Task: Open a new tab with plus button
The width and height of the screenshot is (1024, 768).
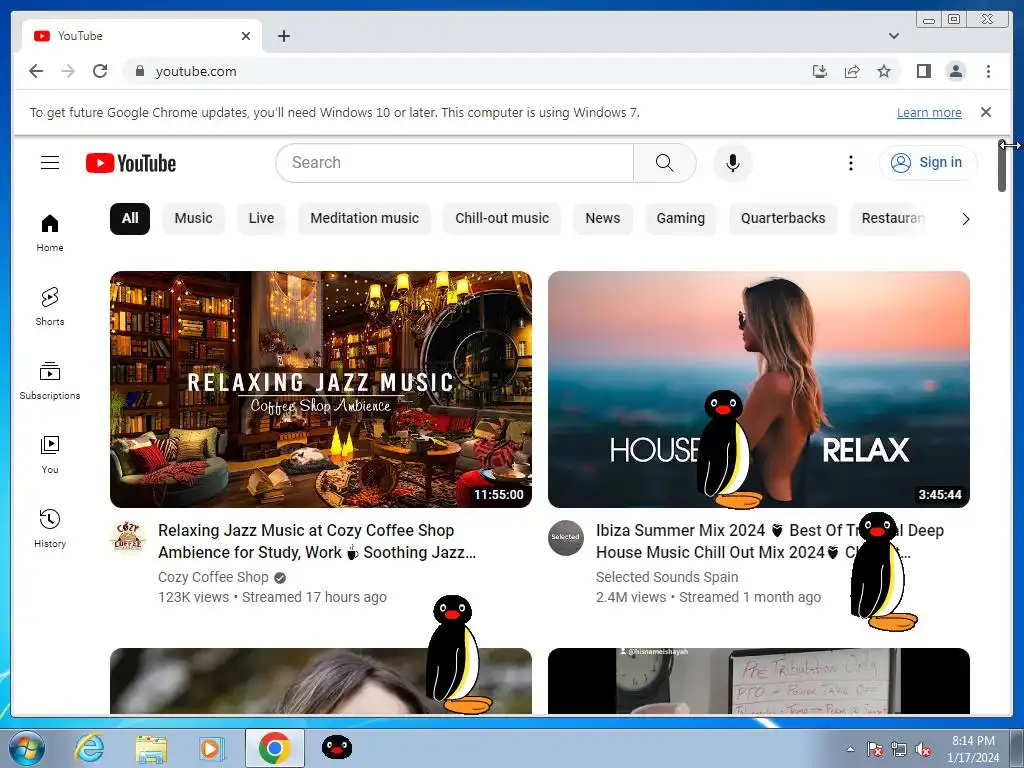Action: 283,36
